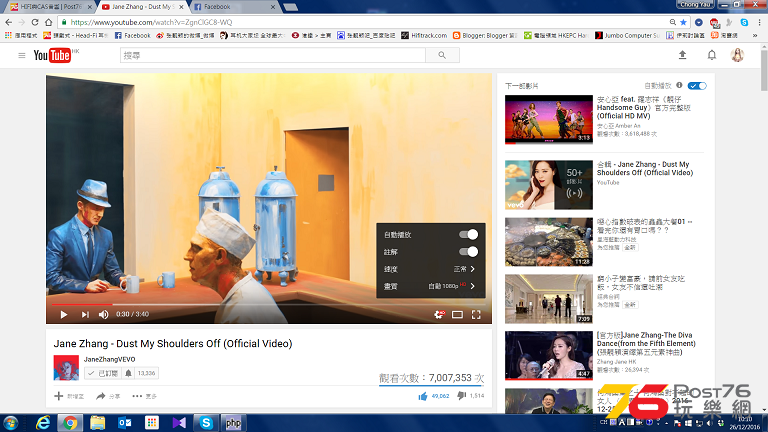This screenshot has height=432, width=768.
Task: Open the Facebook bookmark
Action: [132, 35]
